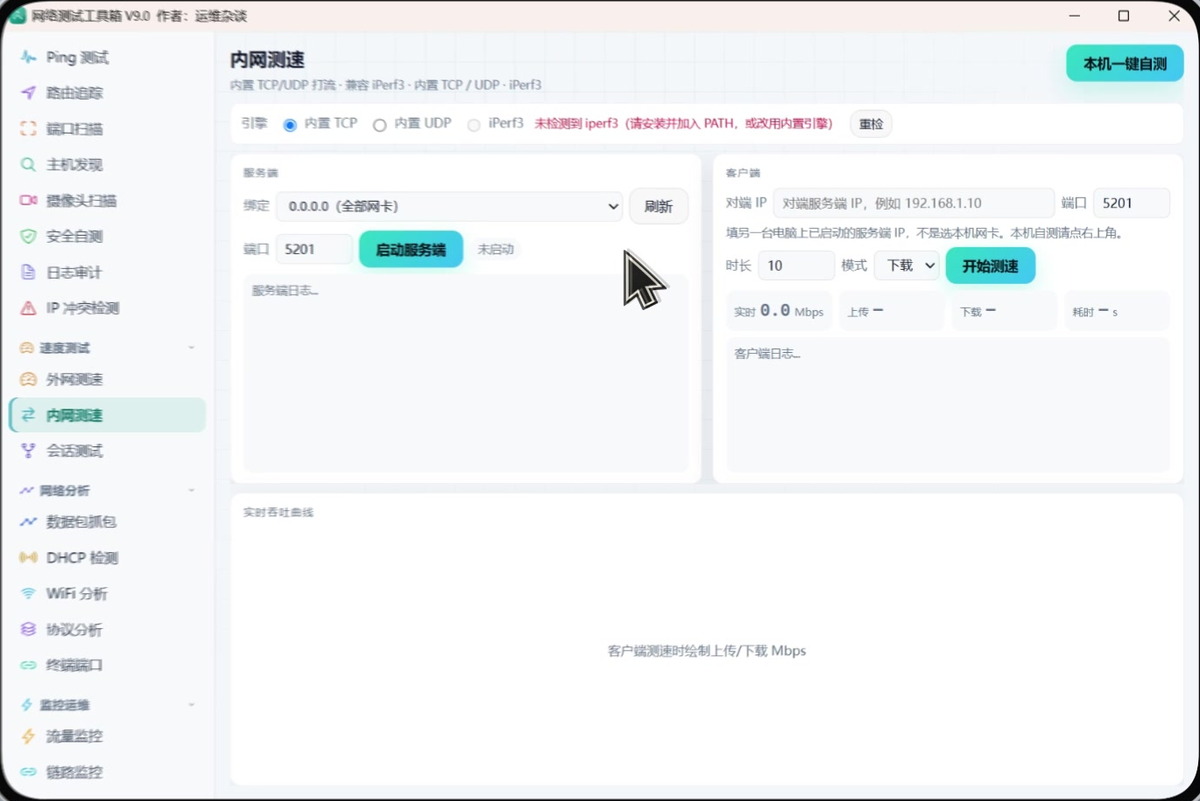This screenshot has height=801, width=1200.
Task: Select the 内置 TCP engine radio
Action: point(290,125)
